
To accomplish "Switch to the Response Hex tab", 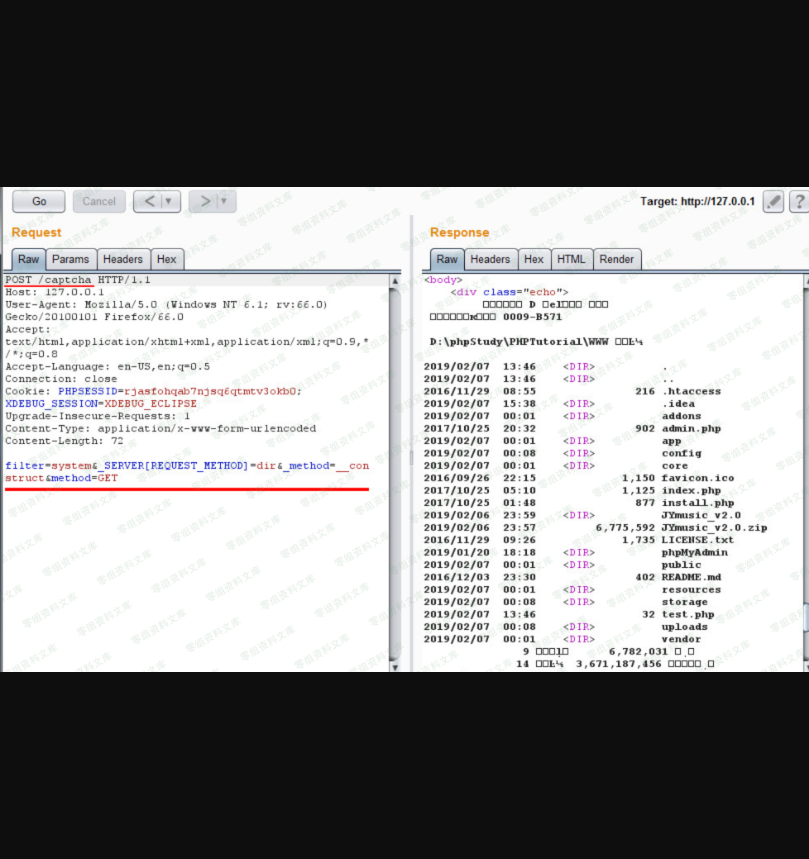I will (534, 259).
